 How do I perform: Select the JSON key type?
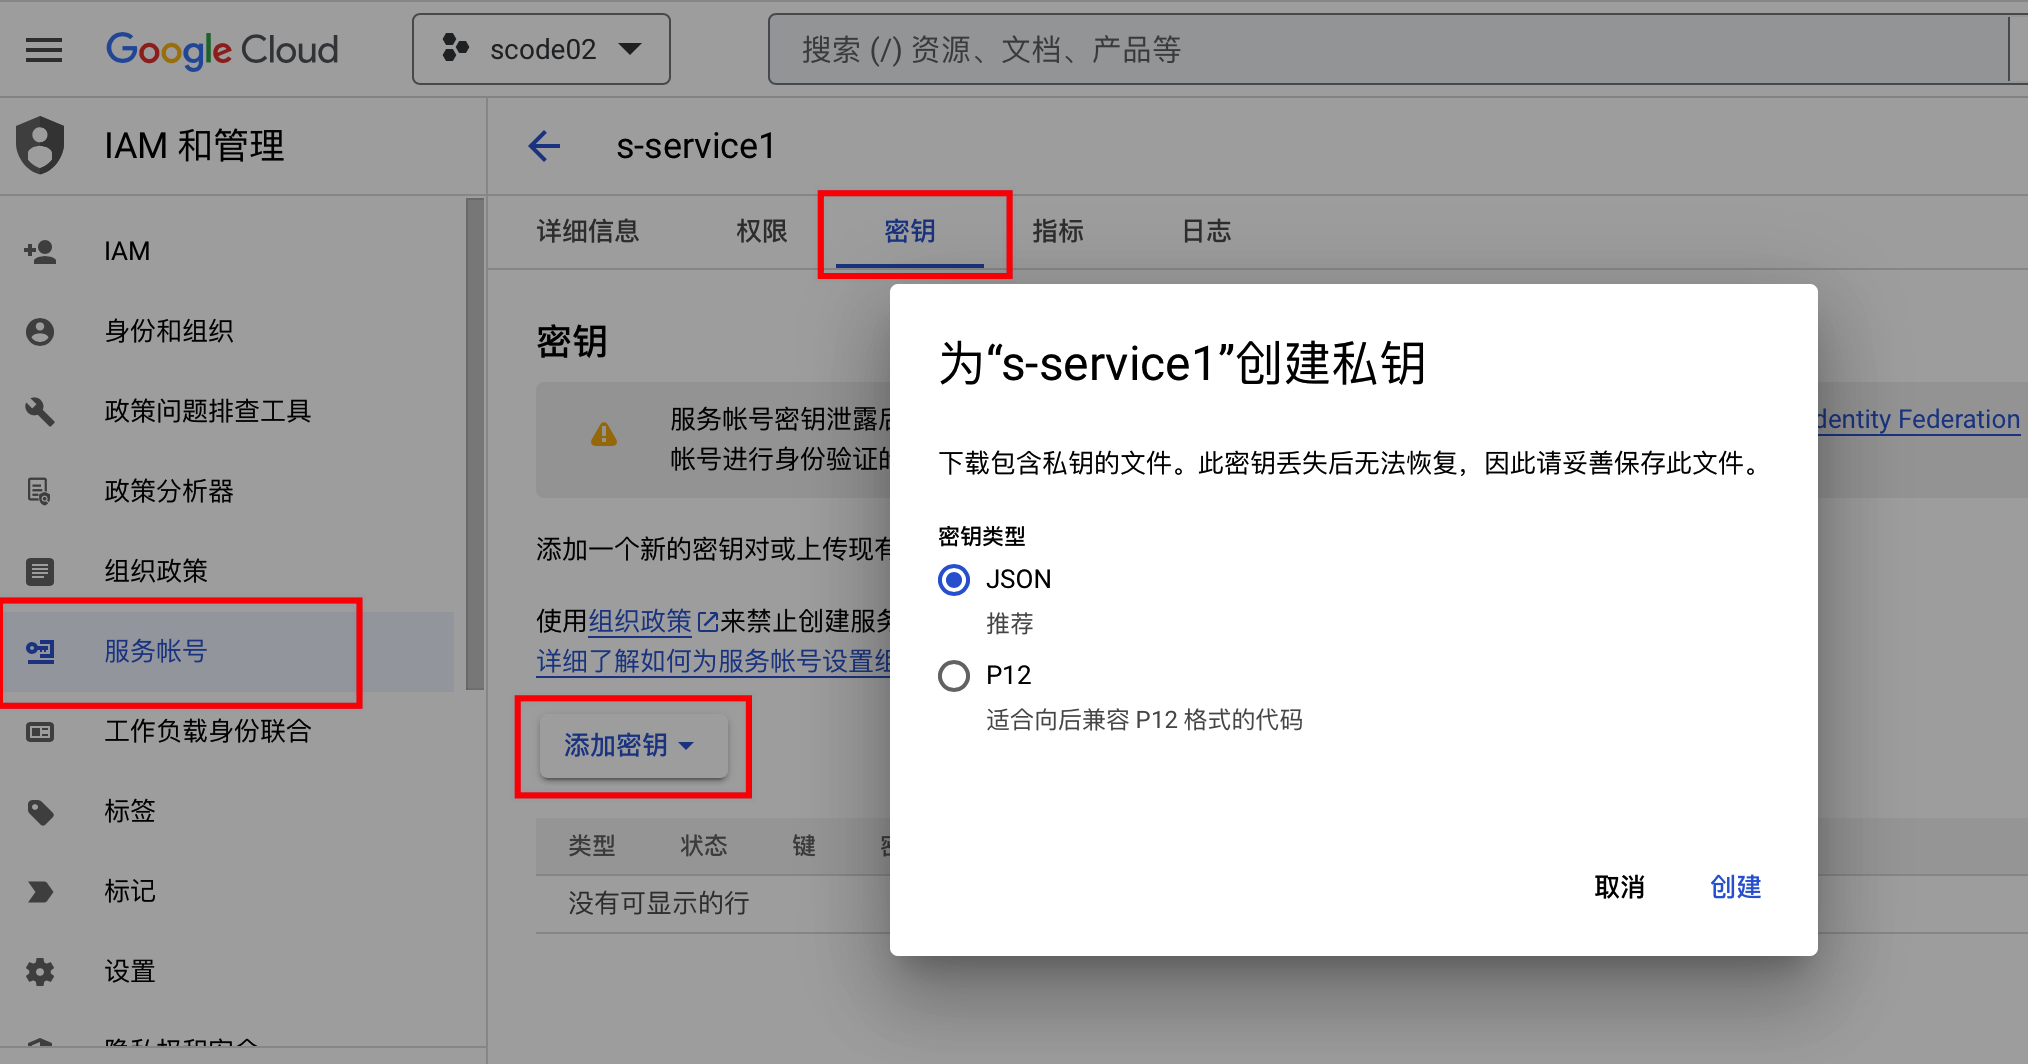point(954,579)
